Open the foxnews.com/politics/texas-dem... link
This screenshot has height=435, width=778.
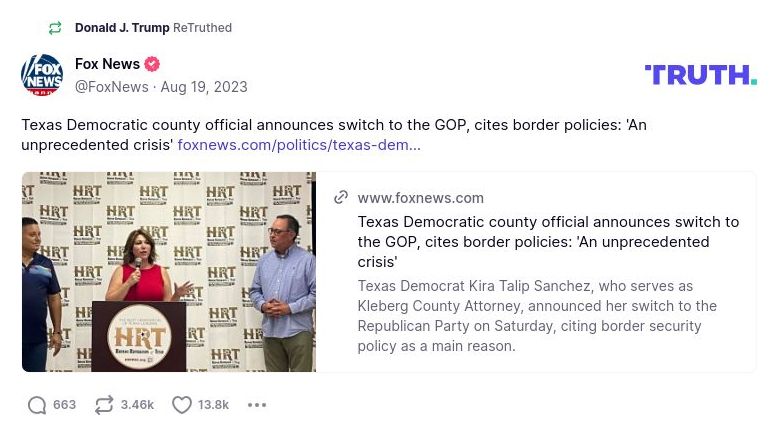coord(299,145)
